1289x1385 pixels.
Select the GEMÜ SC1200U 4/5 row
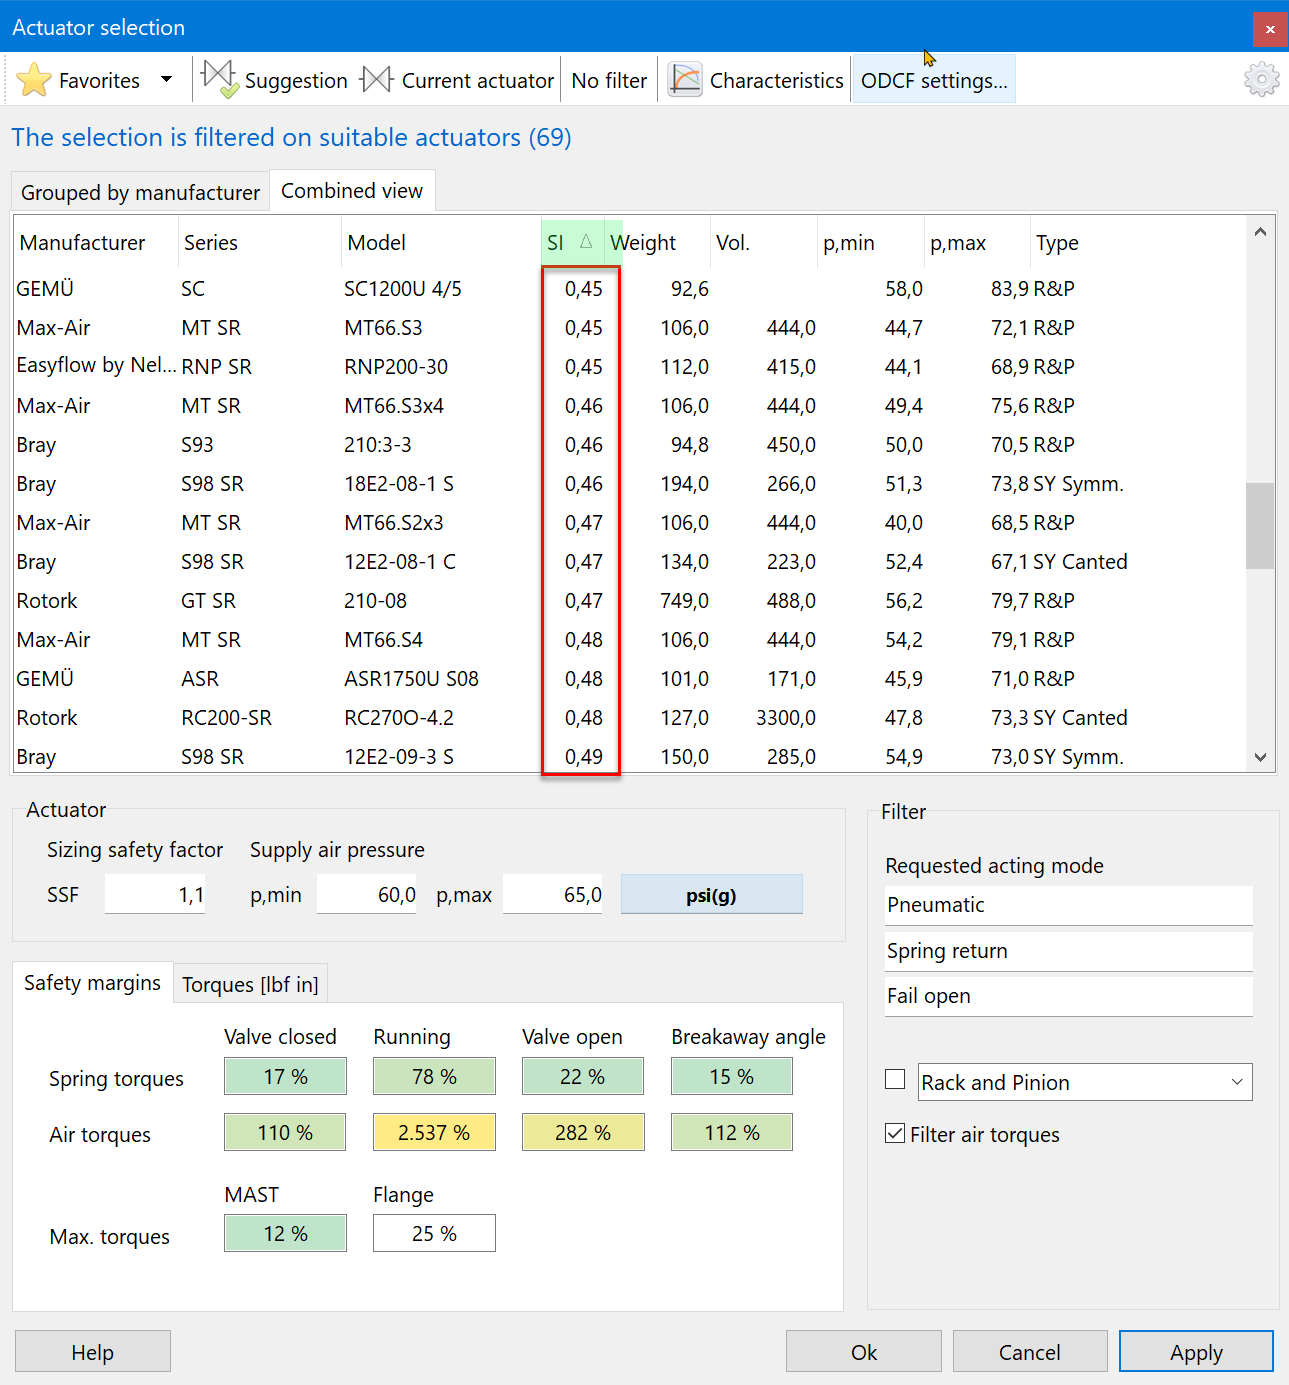(x=630, y=289)
